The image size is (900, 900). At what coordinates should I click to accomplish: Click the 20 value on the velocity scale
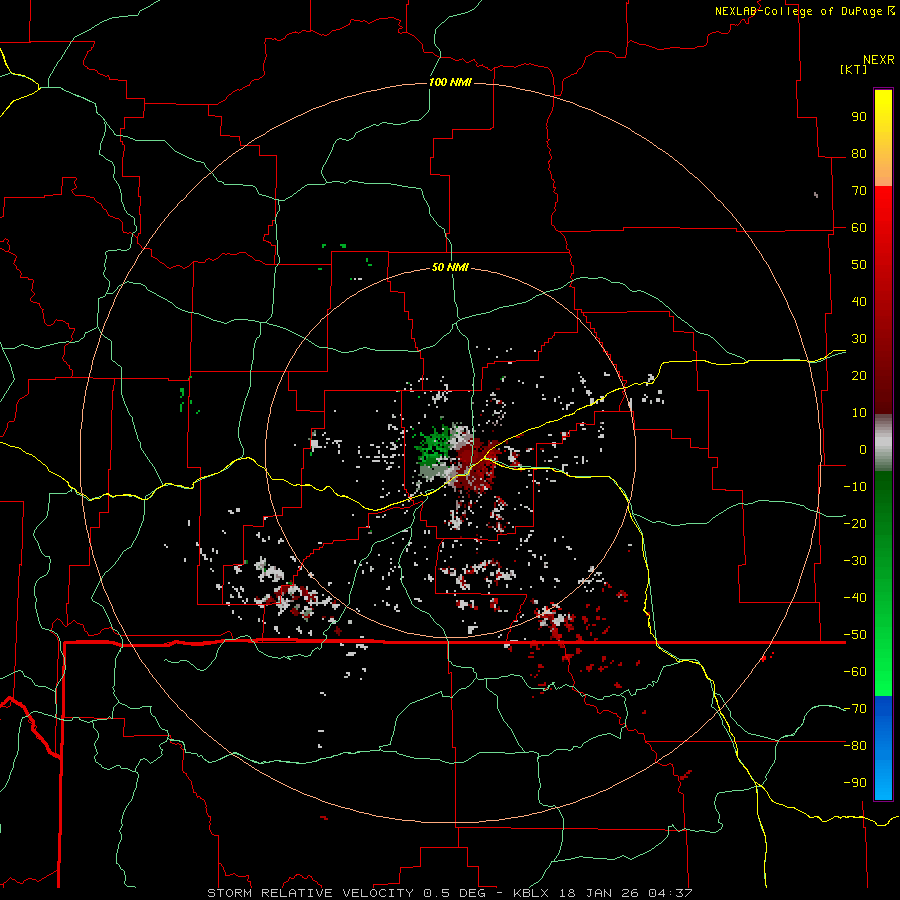[x=859, y=375]
